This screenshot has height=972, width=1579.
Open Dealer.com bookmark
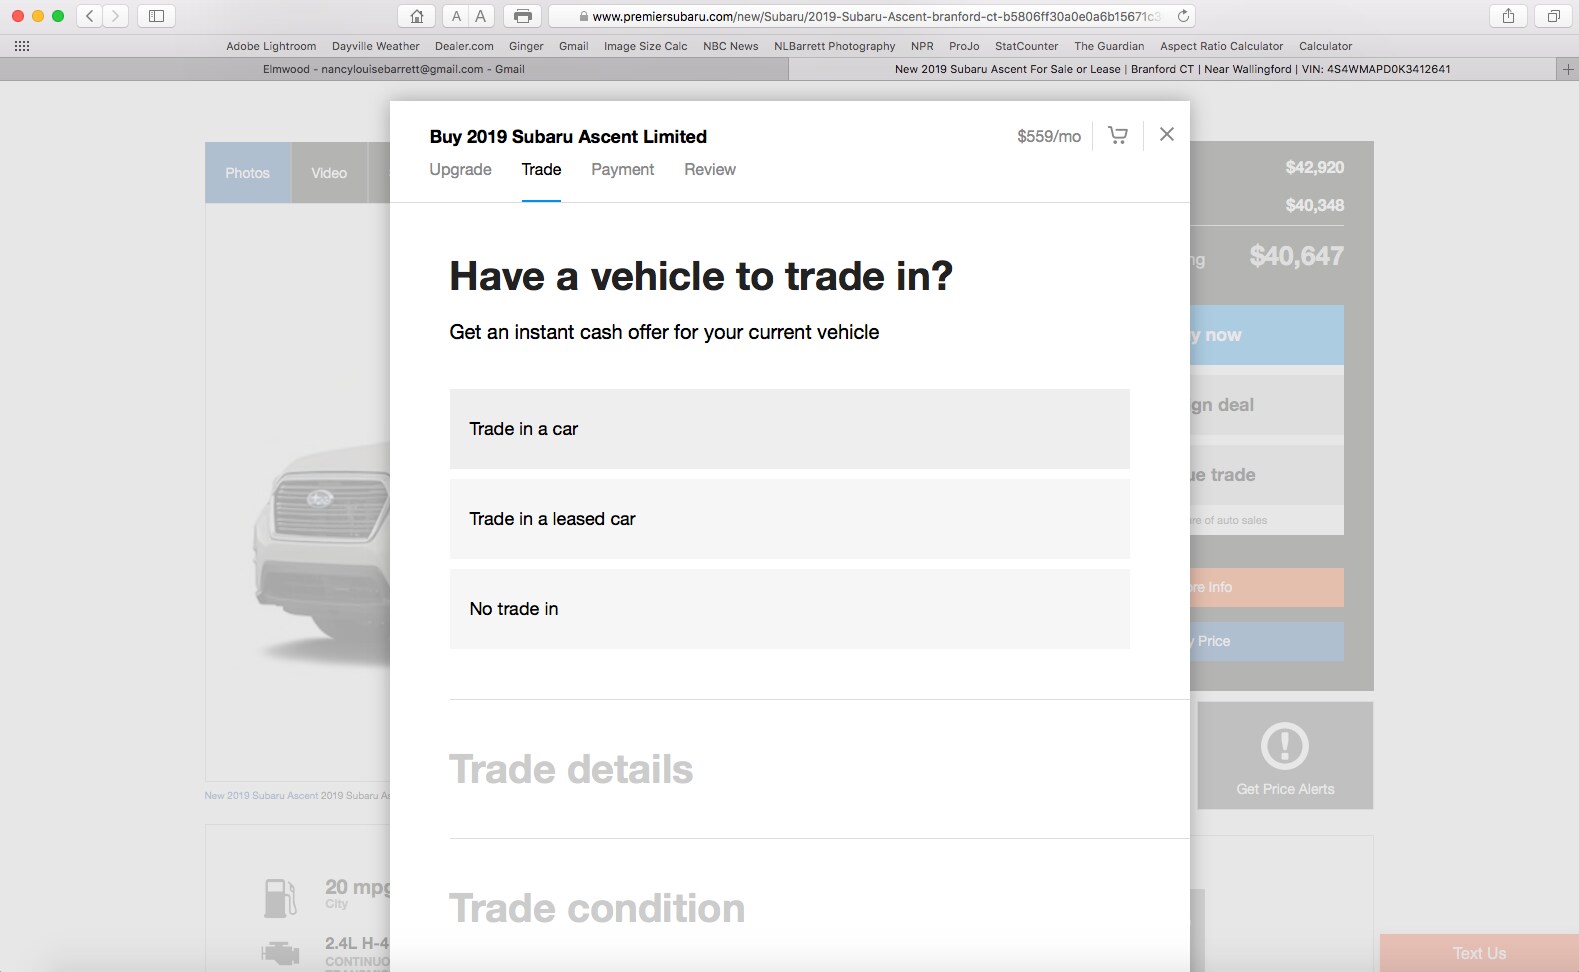(x=464, y=46)
